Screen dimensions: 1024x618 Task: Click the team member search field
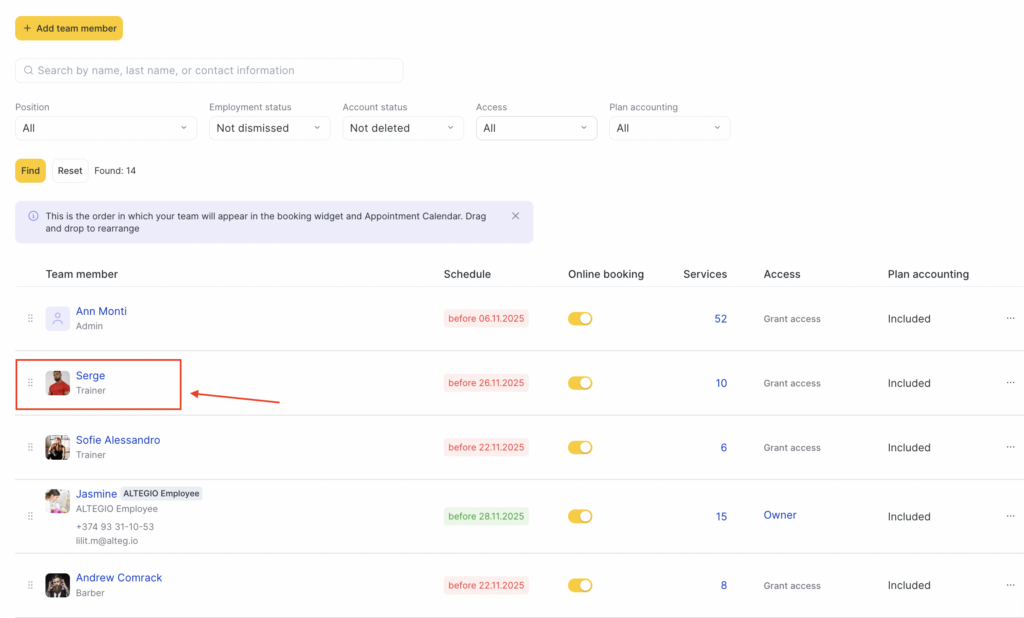tap(209, 70)
